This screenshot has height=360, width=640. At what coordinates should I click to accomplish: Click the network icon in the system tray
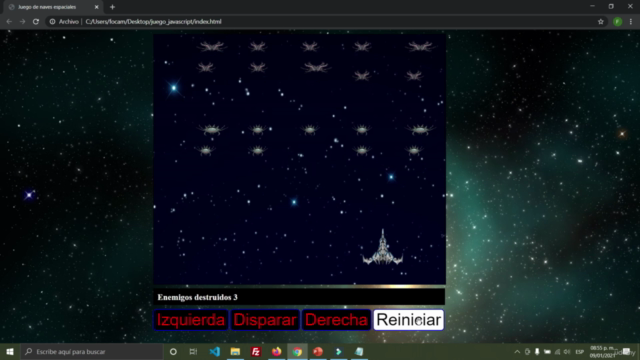click(557, 352)
